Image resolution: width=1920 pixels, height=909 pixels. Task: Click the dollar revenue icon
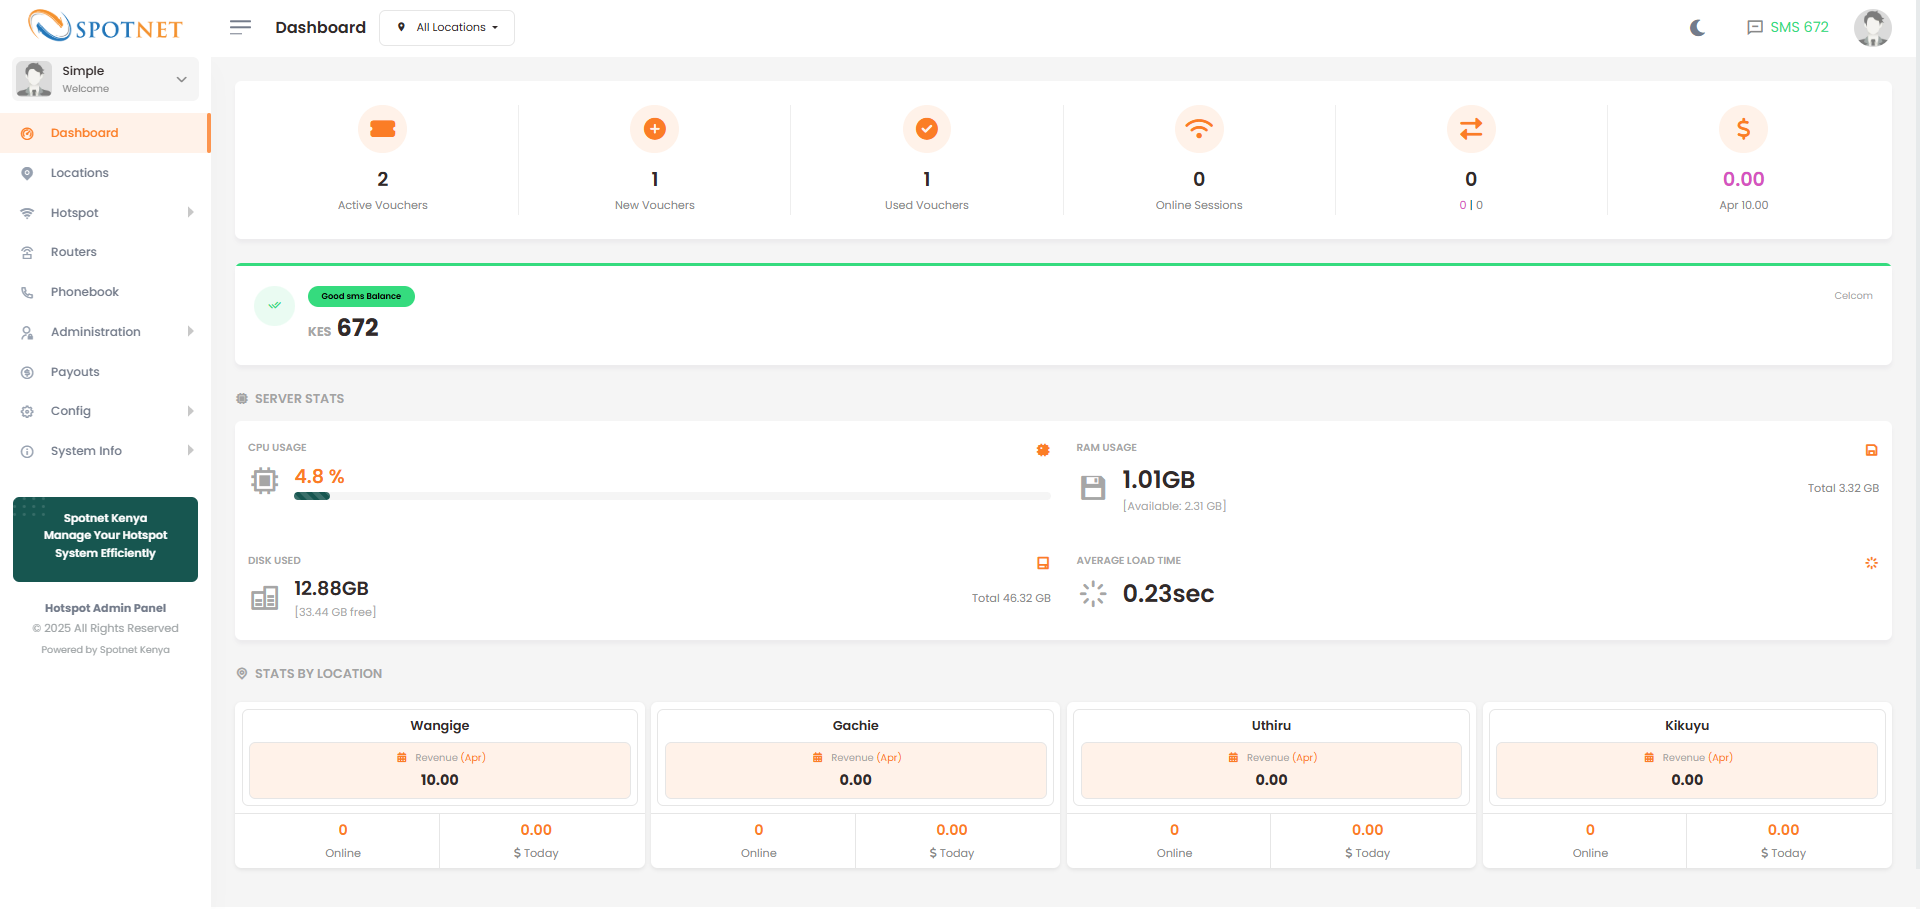coord(1742,129)
